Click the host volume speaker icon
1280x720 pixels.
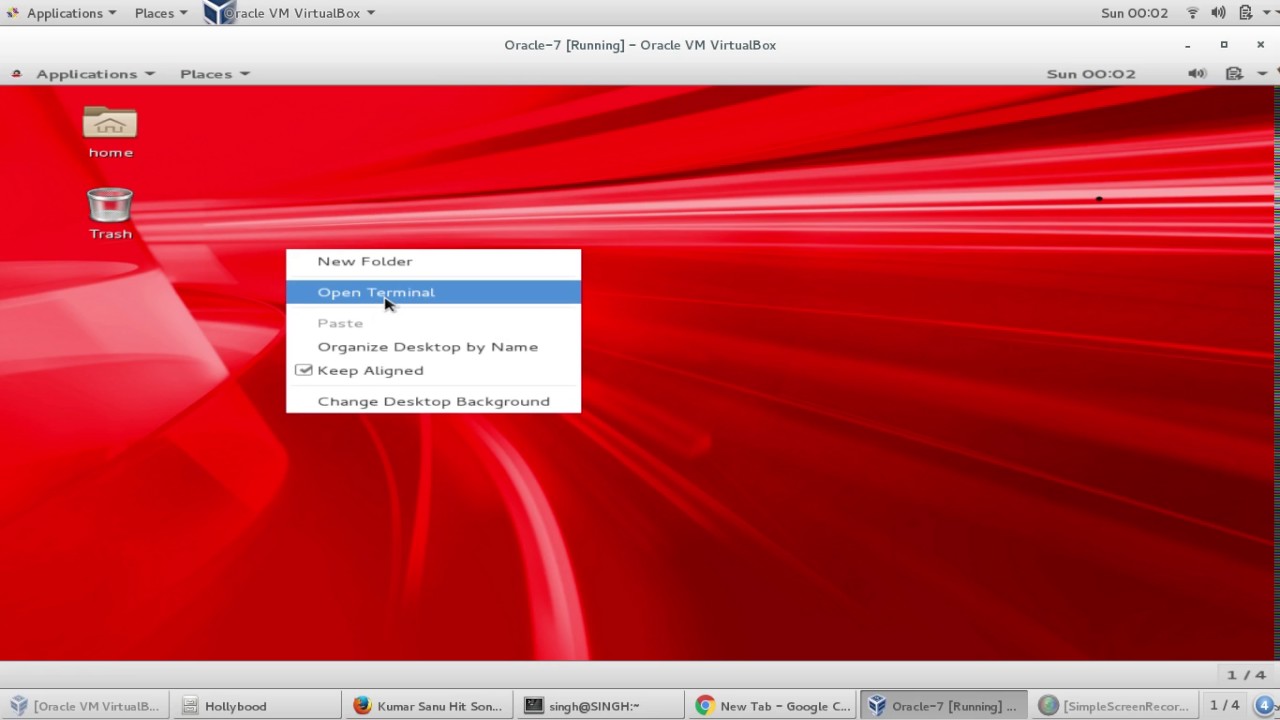(x=1218, y=13)
